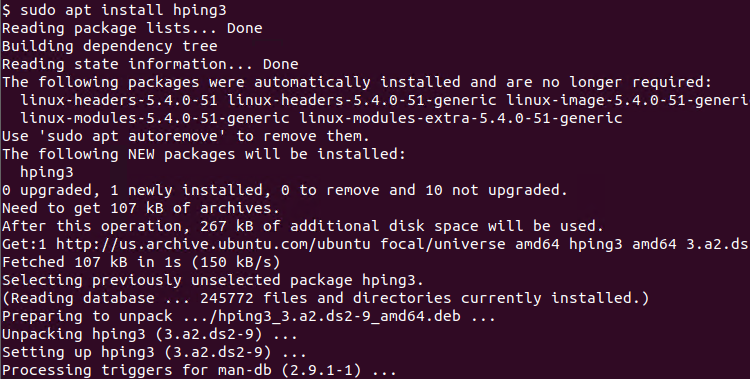
Task: Click the 'sudo apt autoremove' quoted text
Action: tap(132, 136)
